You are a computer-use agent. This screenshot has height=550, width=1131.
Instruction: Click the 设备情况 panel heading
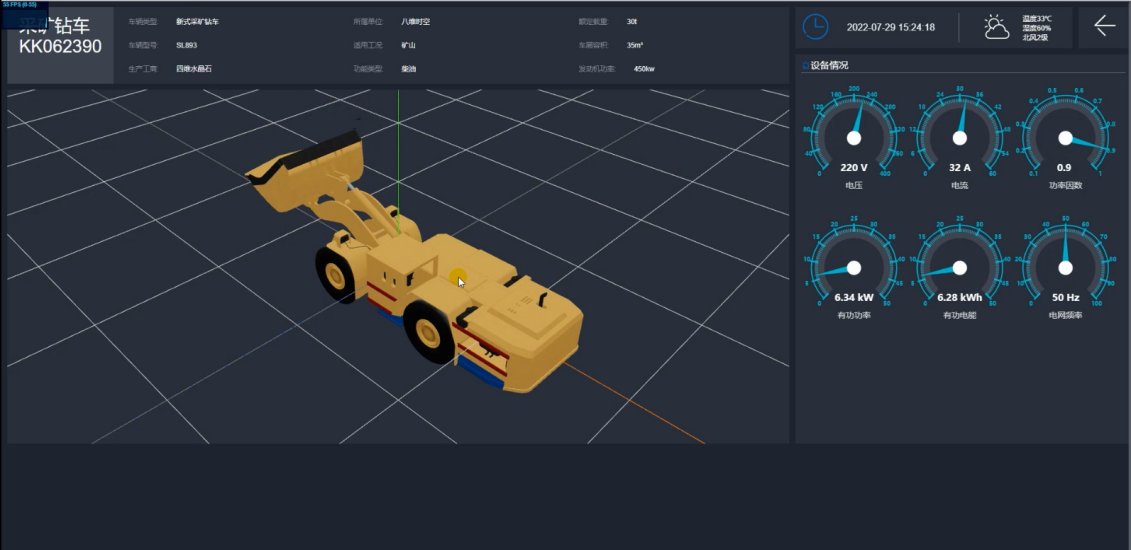coord(830,66)
